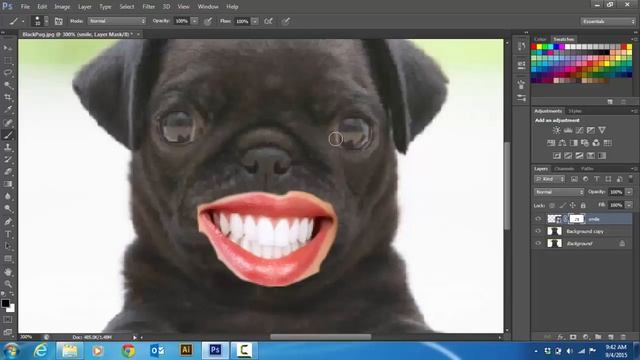Add a Color Balance adjustment

562,143
